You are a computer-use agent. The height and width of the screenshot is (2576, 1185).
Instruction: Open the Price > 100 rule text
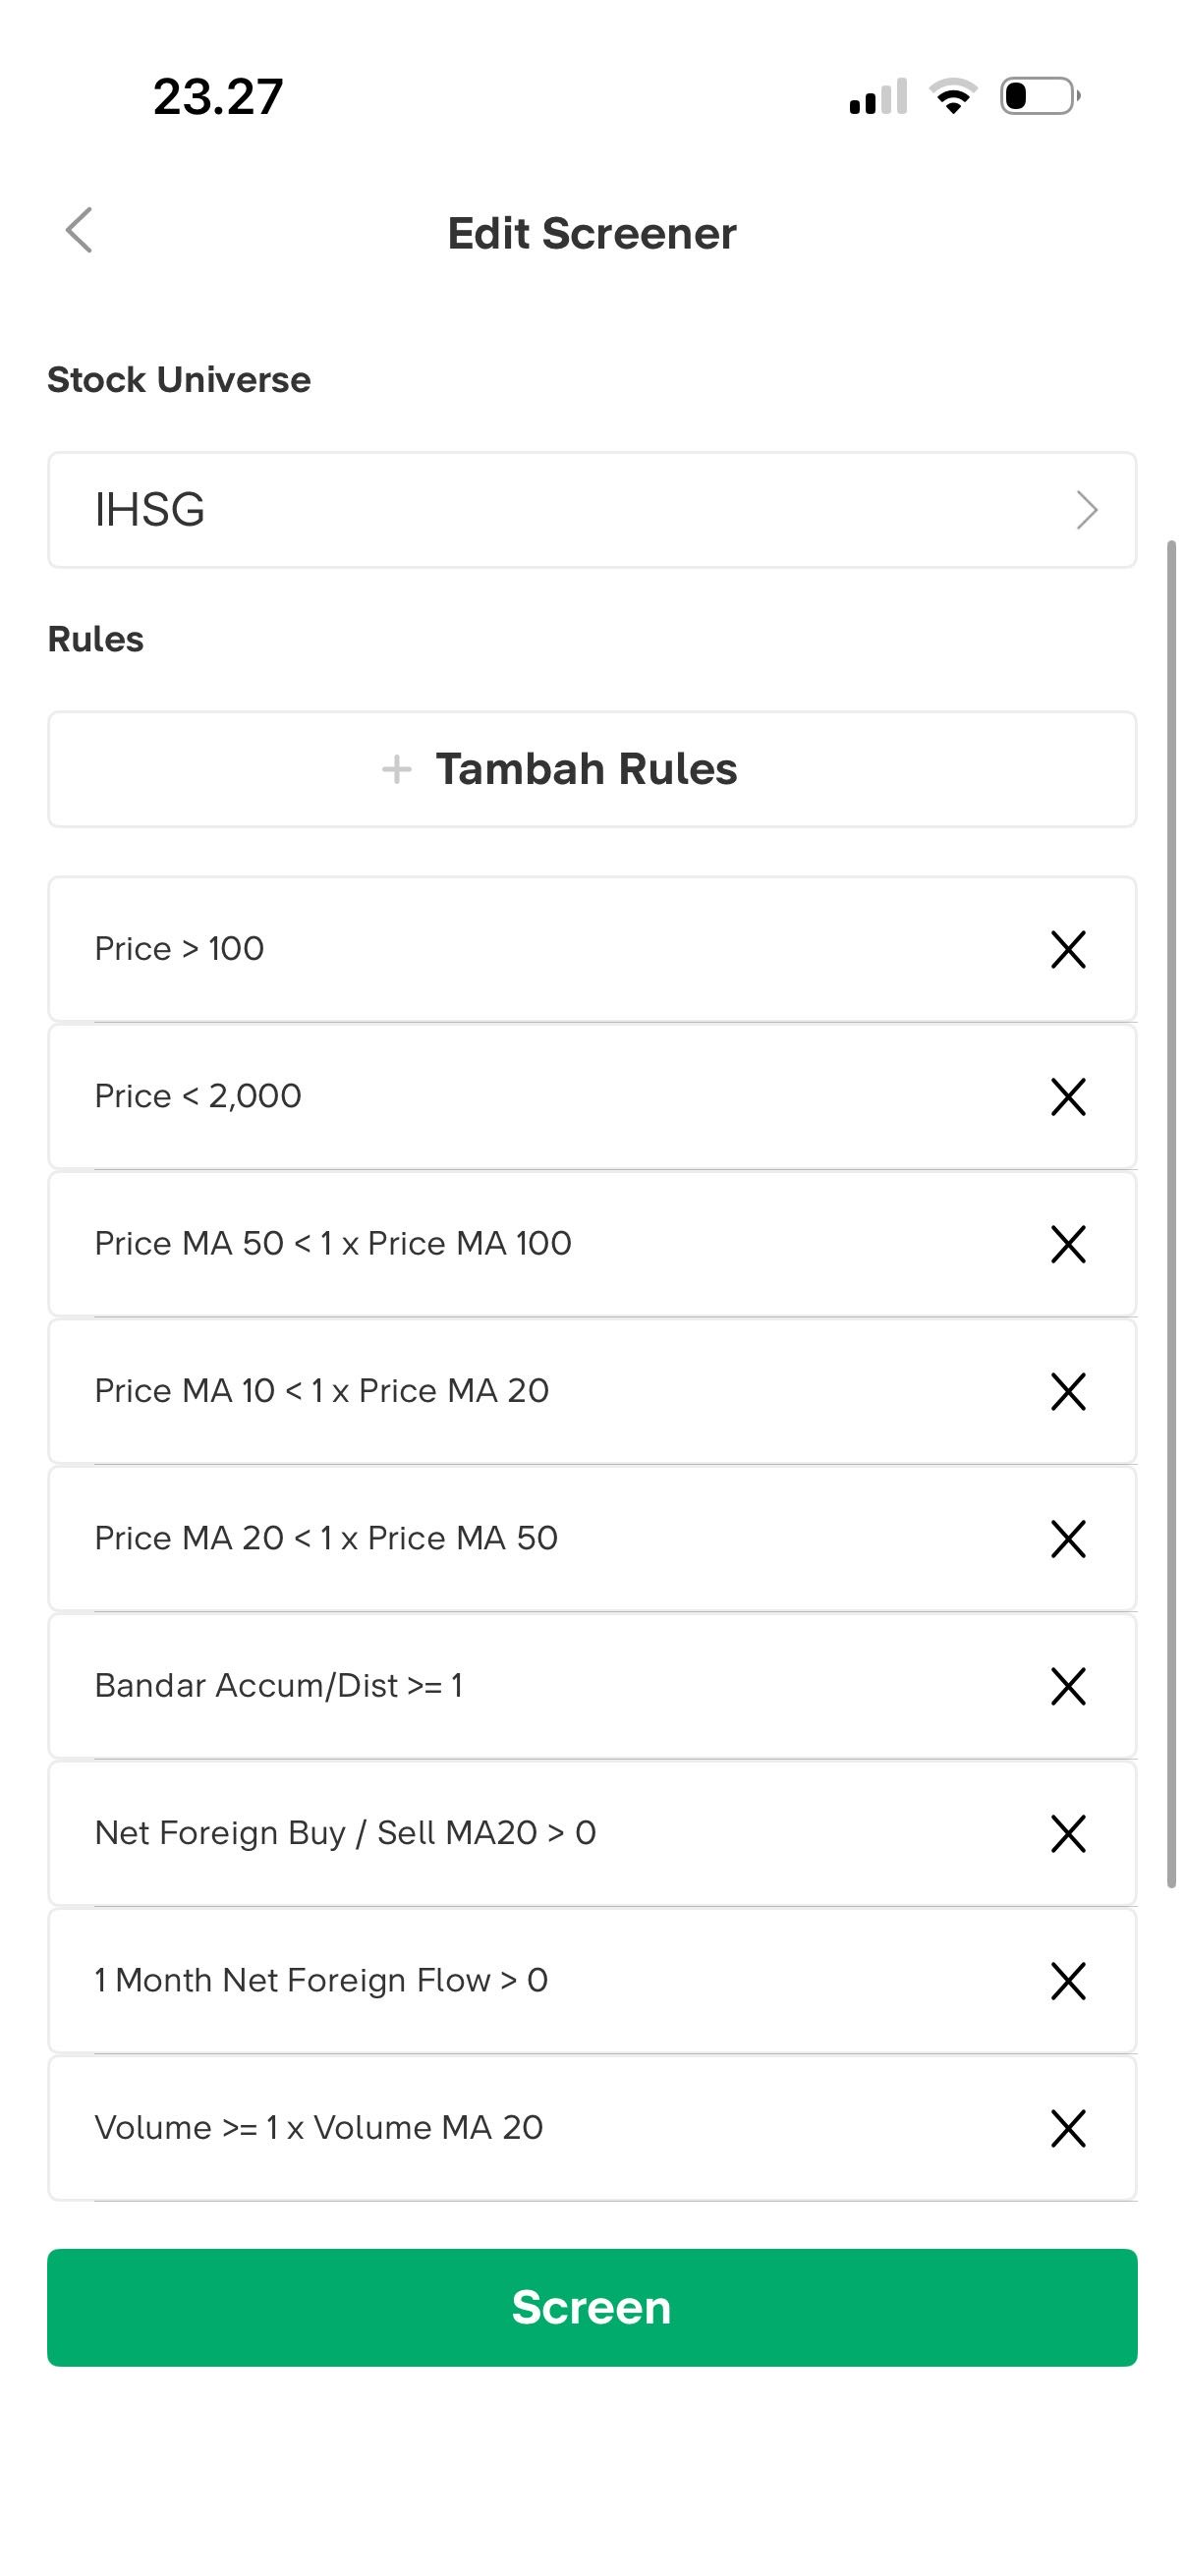click(180, 949)
